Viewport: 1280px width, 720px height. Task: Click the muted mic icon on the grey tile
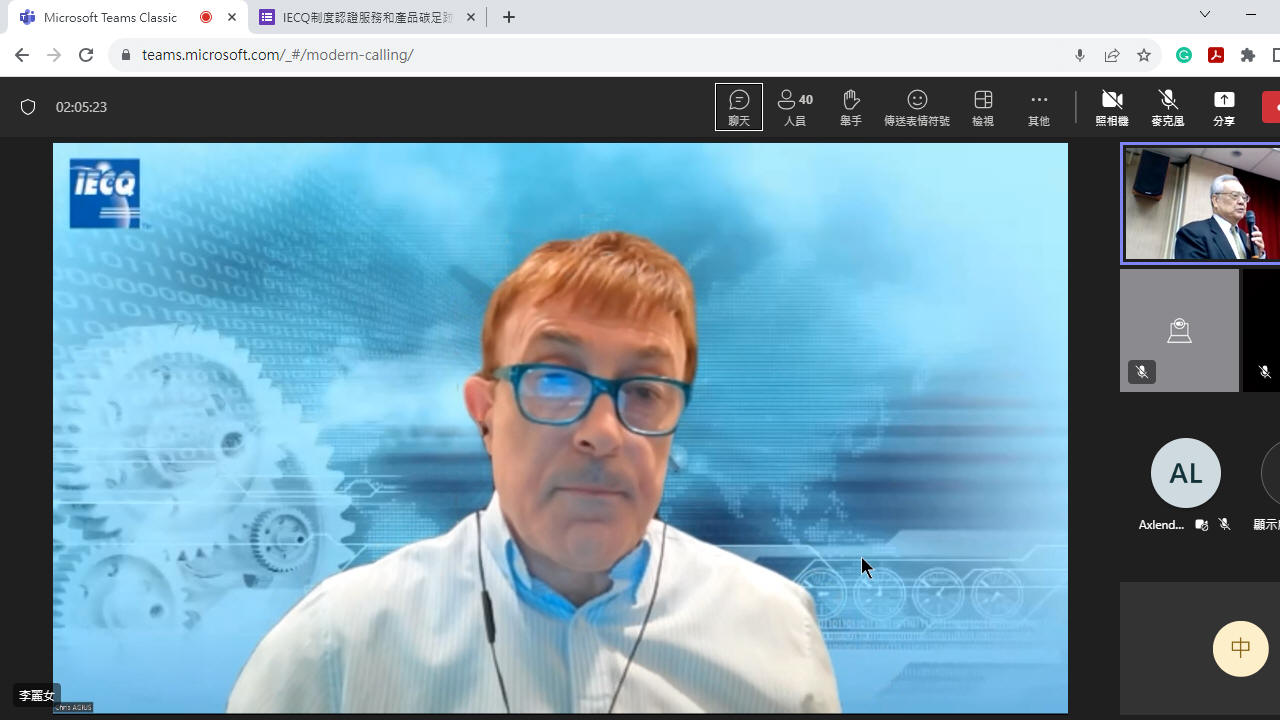tap(1142, 372)
